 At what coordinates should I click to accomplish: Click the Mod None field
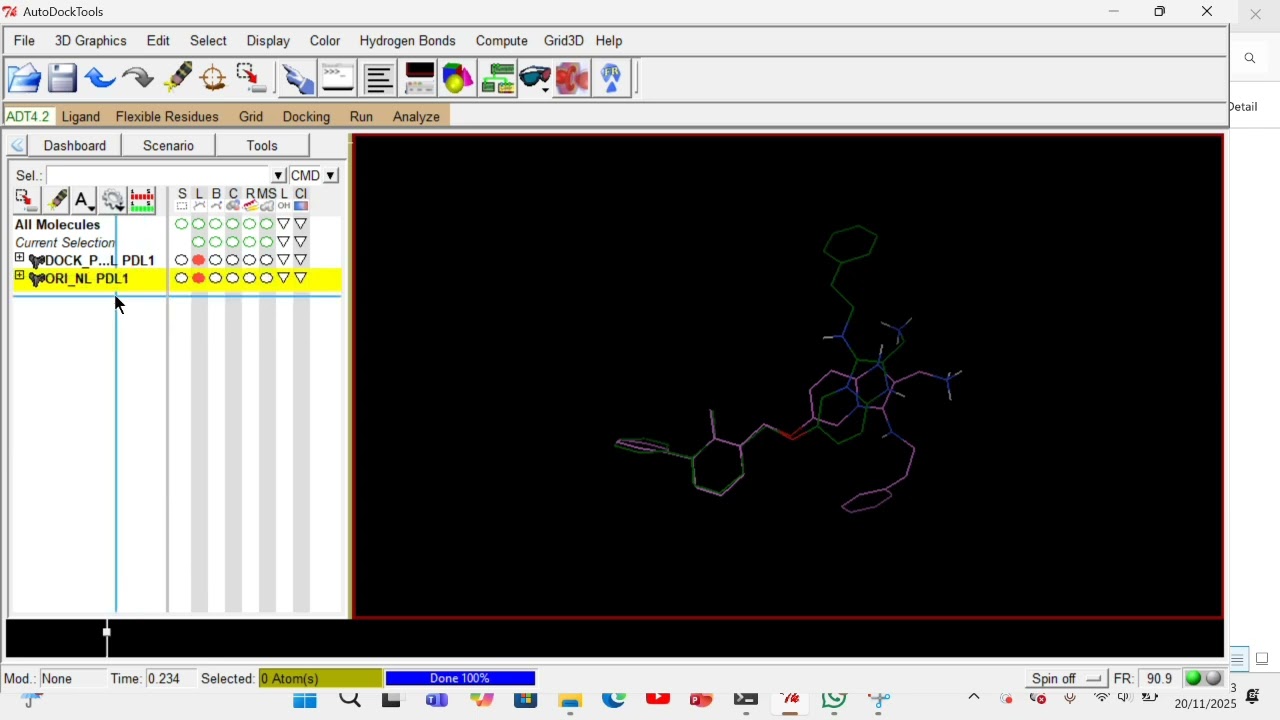tap(72, 679)
